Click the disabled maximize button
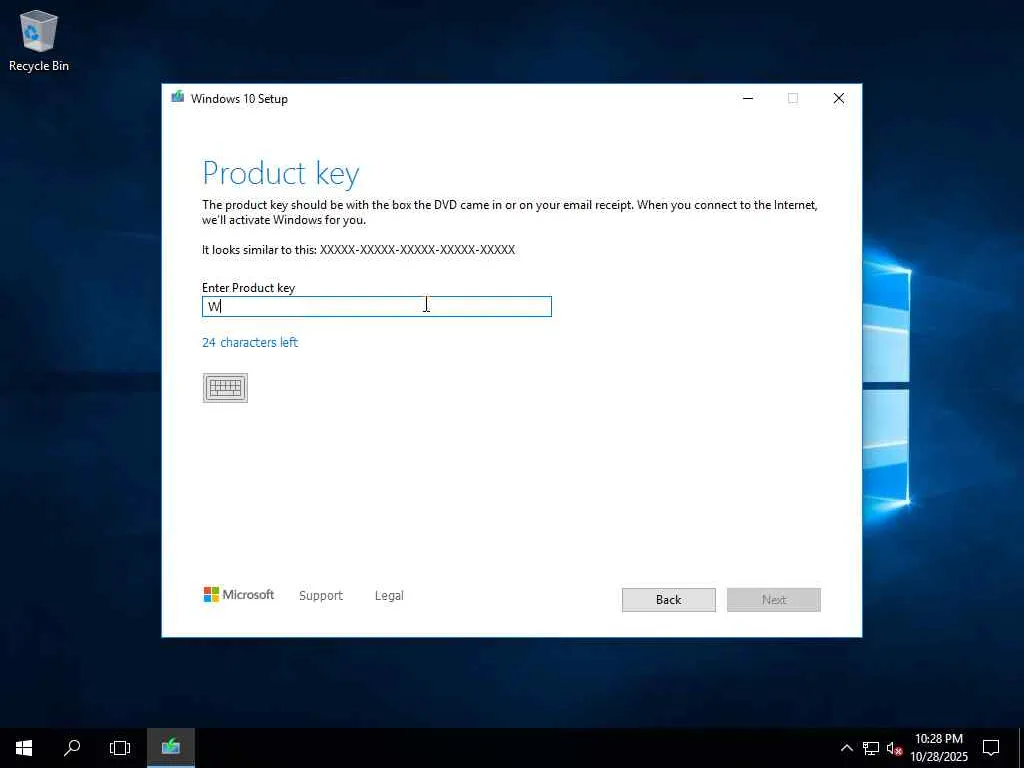The width and height of the screenshot is (1024, 768). [793, 98]
